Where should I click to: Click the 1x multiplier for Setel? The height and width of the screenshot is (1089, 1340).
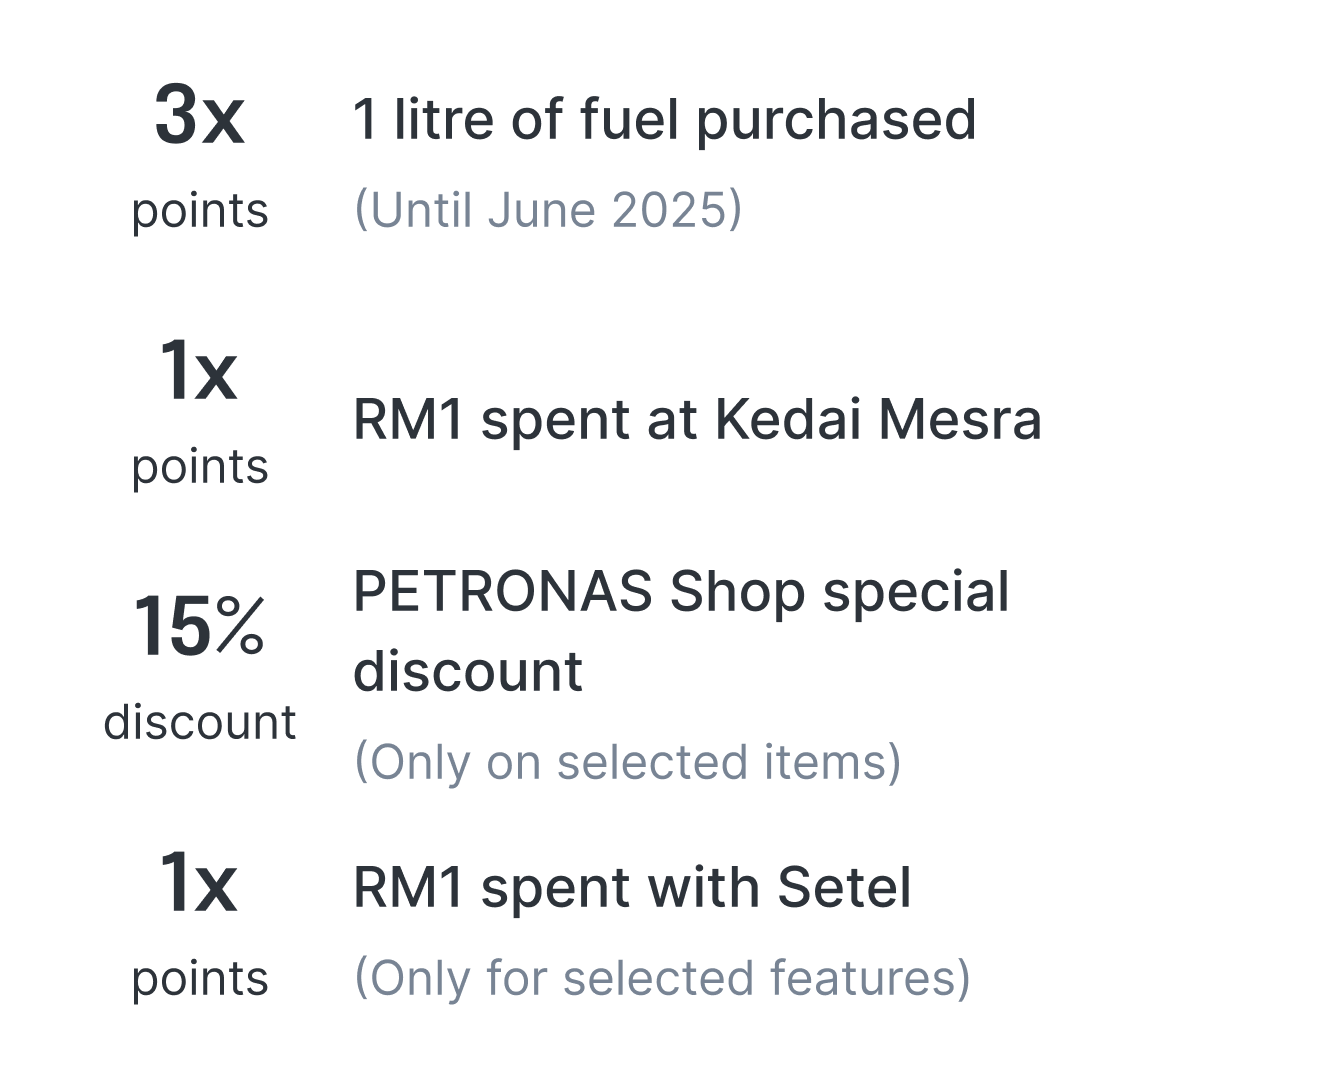pos(199,884)
